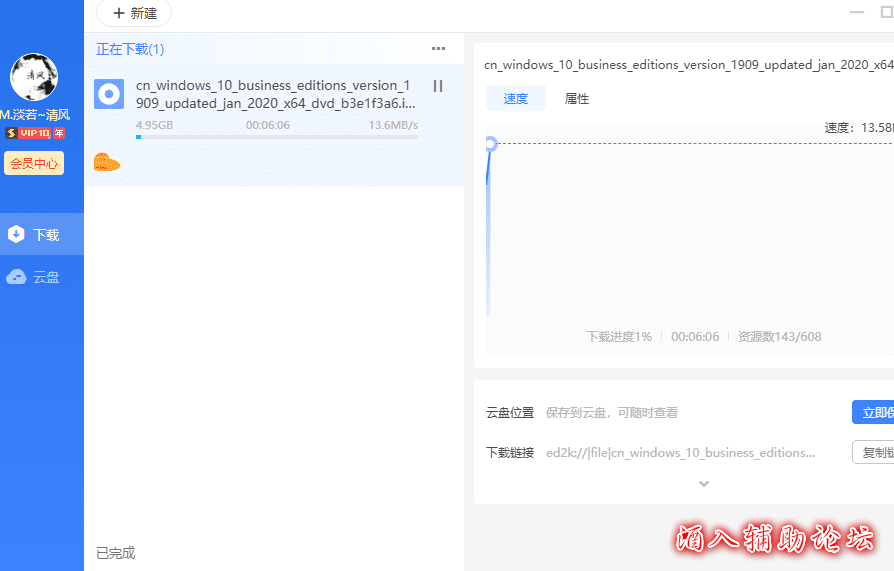Image resolution: width=894 pixels, height=571 pixels.
Task: Open the three-dot more options menu
Action: pyautogui.click(x=438, y=49)
